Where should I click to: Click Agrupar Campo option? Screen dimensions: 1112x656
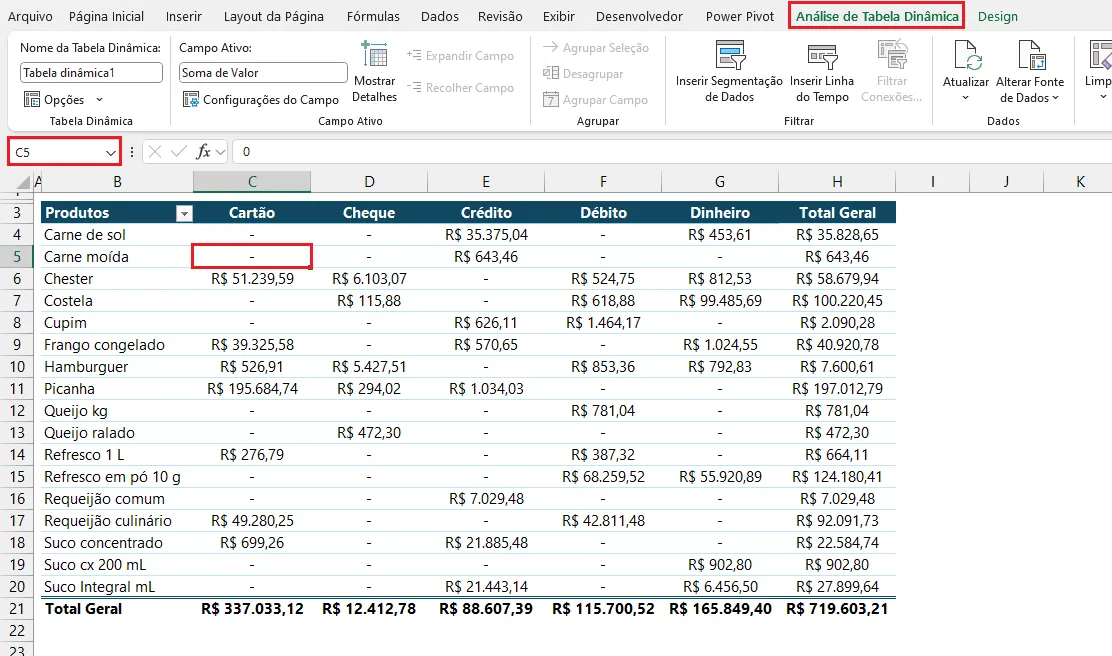point(595,100)
